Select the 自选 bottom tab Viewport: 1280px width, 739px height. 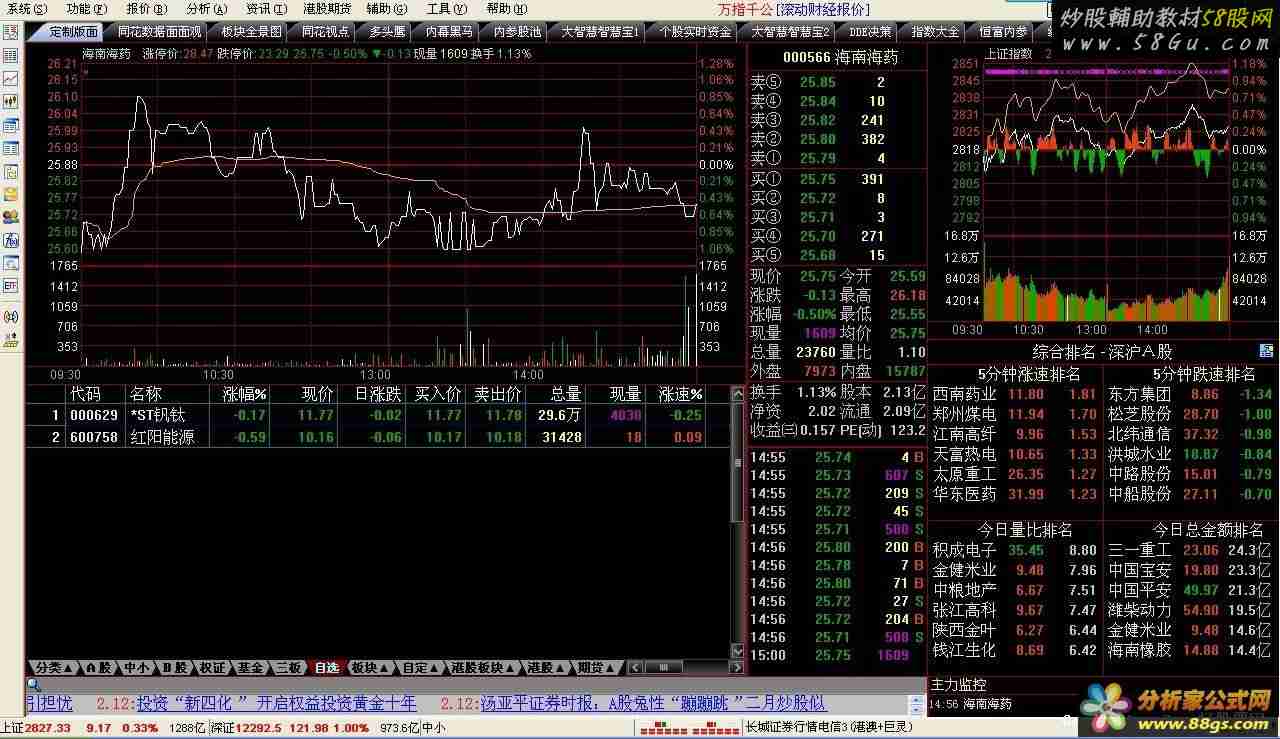pyautogui.click(x=327, y=667)
